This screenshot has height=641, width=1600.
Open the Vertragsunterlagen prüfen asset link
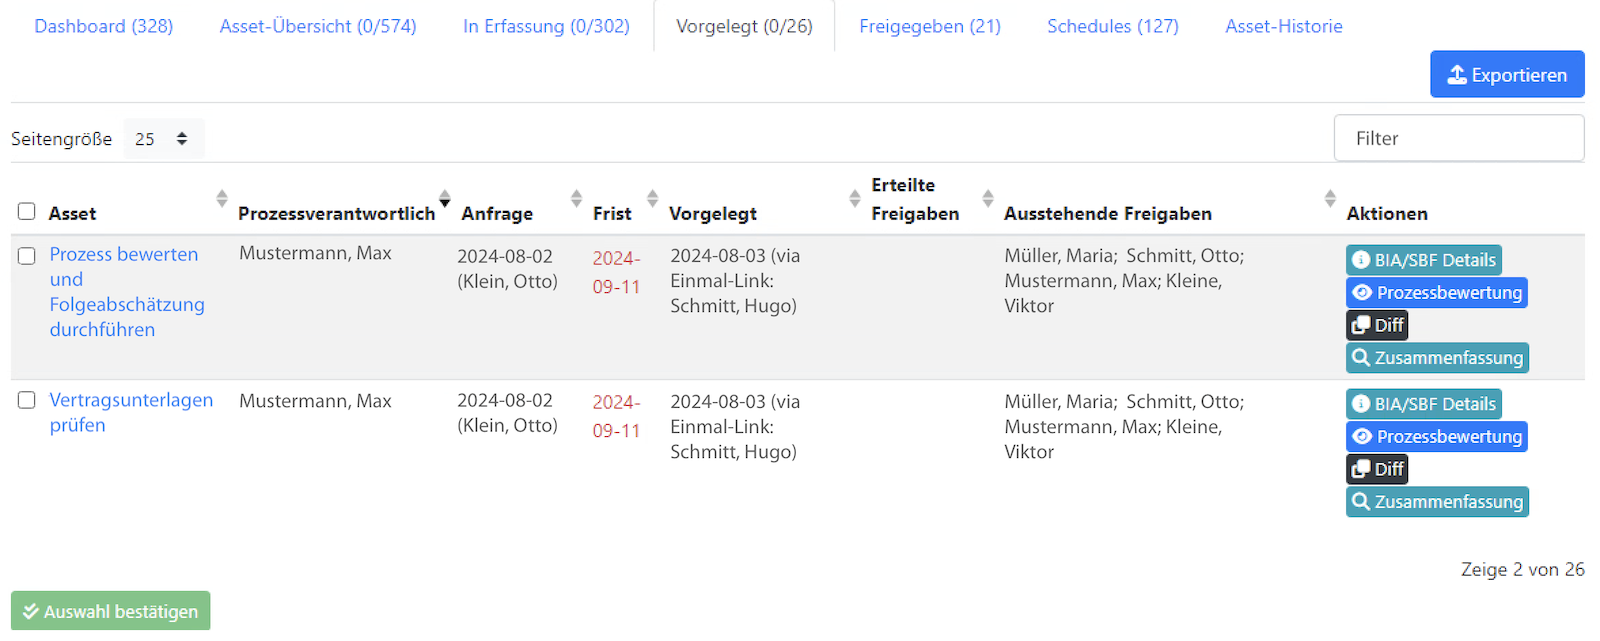[x=131, y=412]
